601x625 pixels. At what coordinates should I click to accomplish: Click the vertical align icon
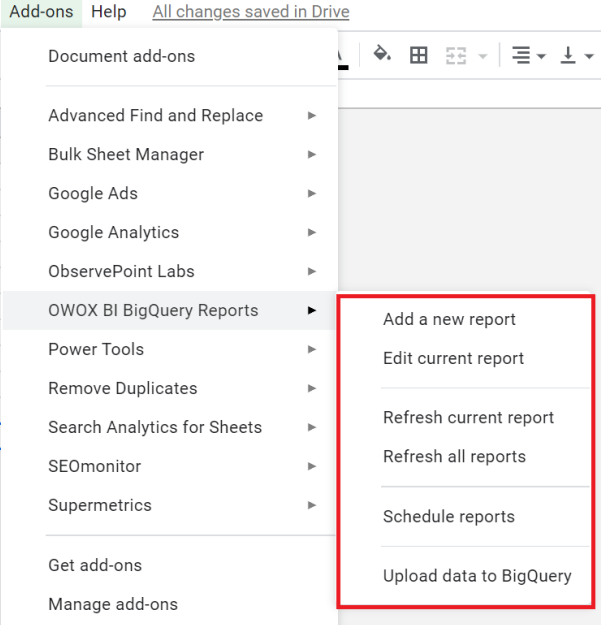(x=568, y=55)
